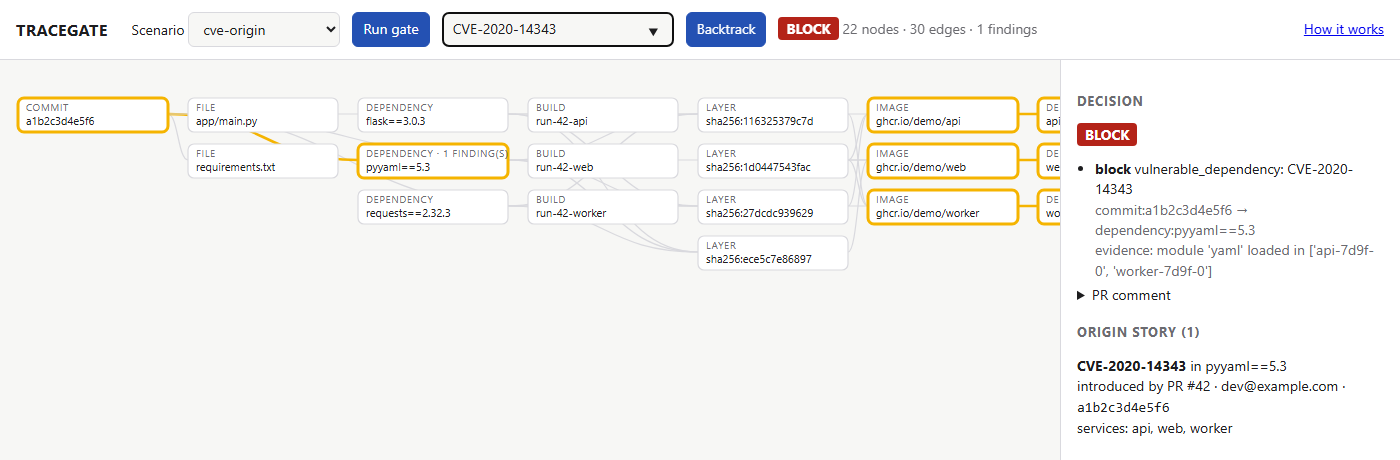This screenshot has height=460, width=1400.
Task: Select the FILE requirements.txt node
Action: pos(263,161)
